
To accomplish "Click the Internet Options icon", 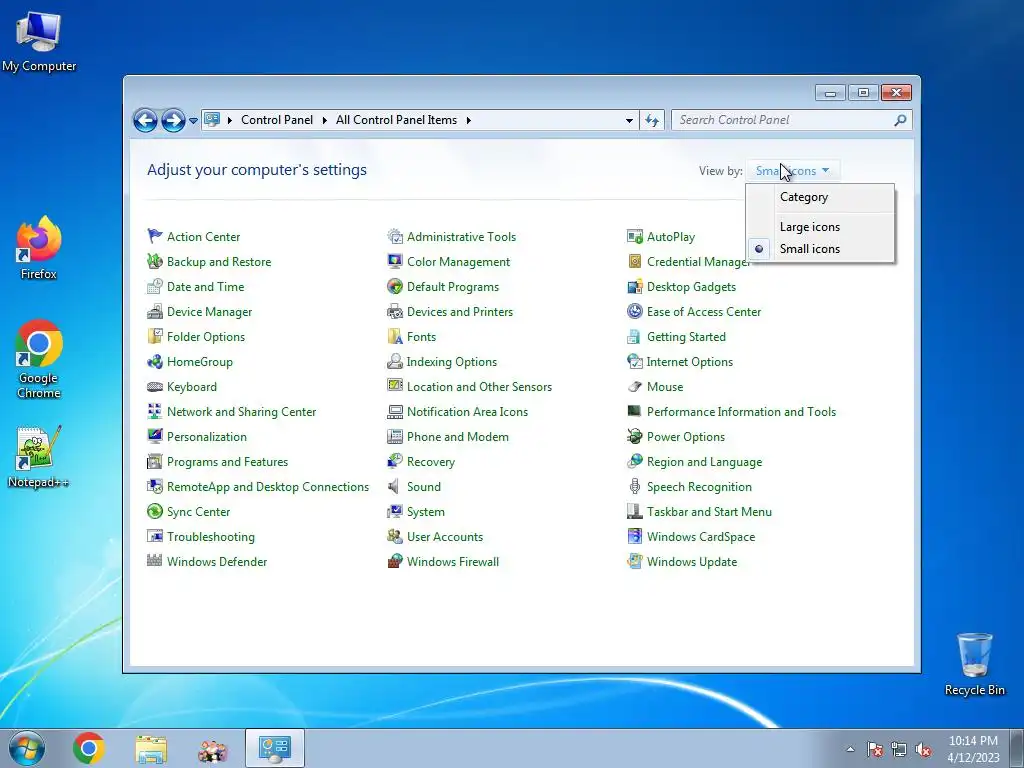I will pos(635,361).
